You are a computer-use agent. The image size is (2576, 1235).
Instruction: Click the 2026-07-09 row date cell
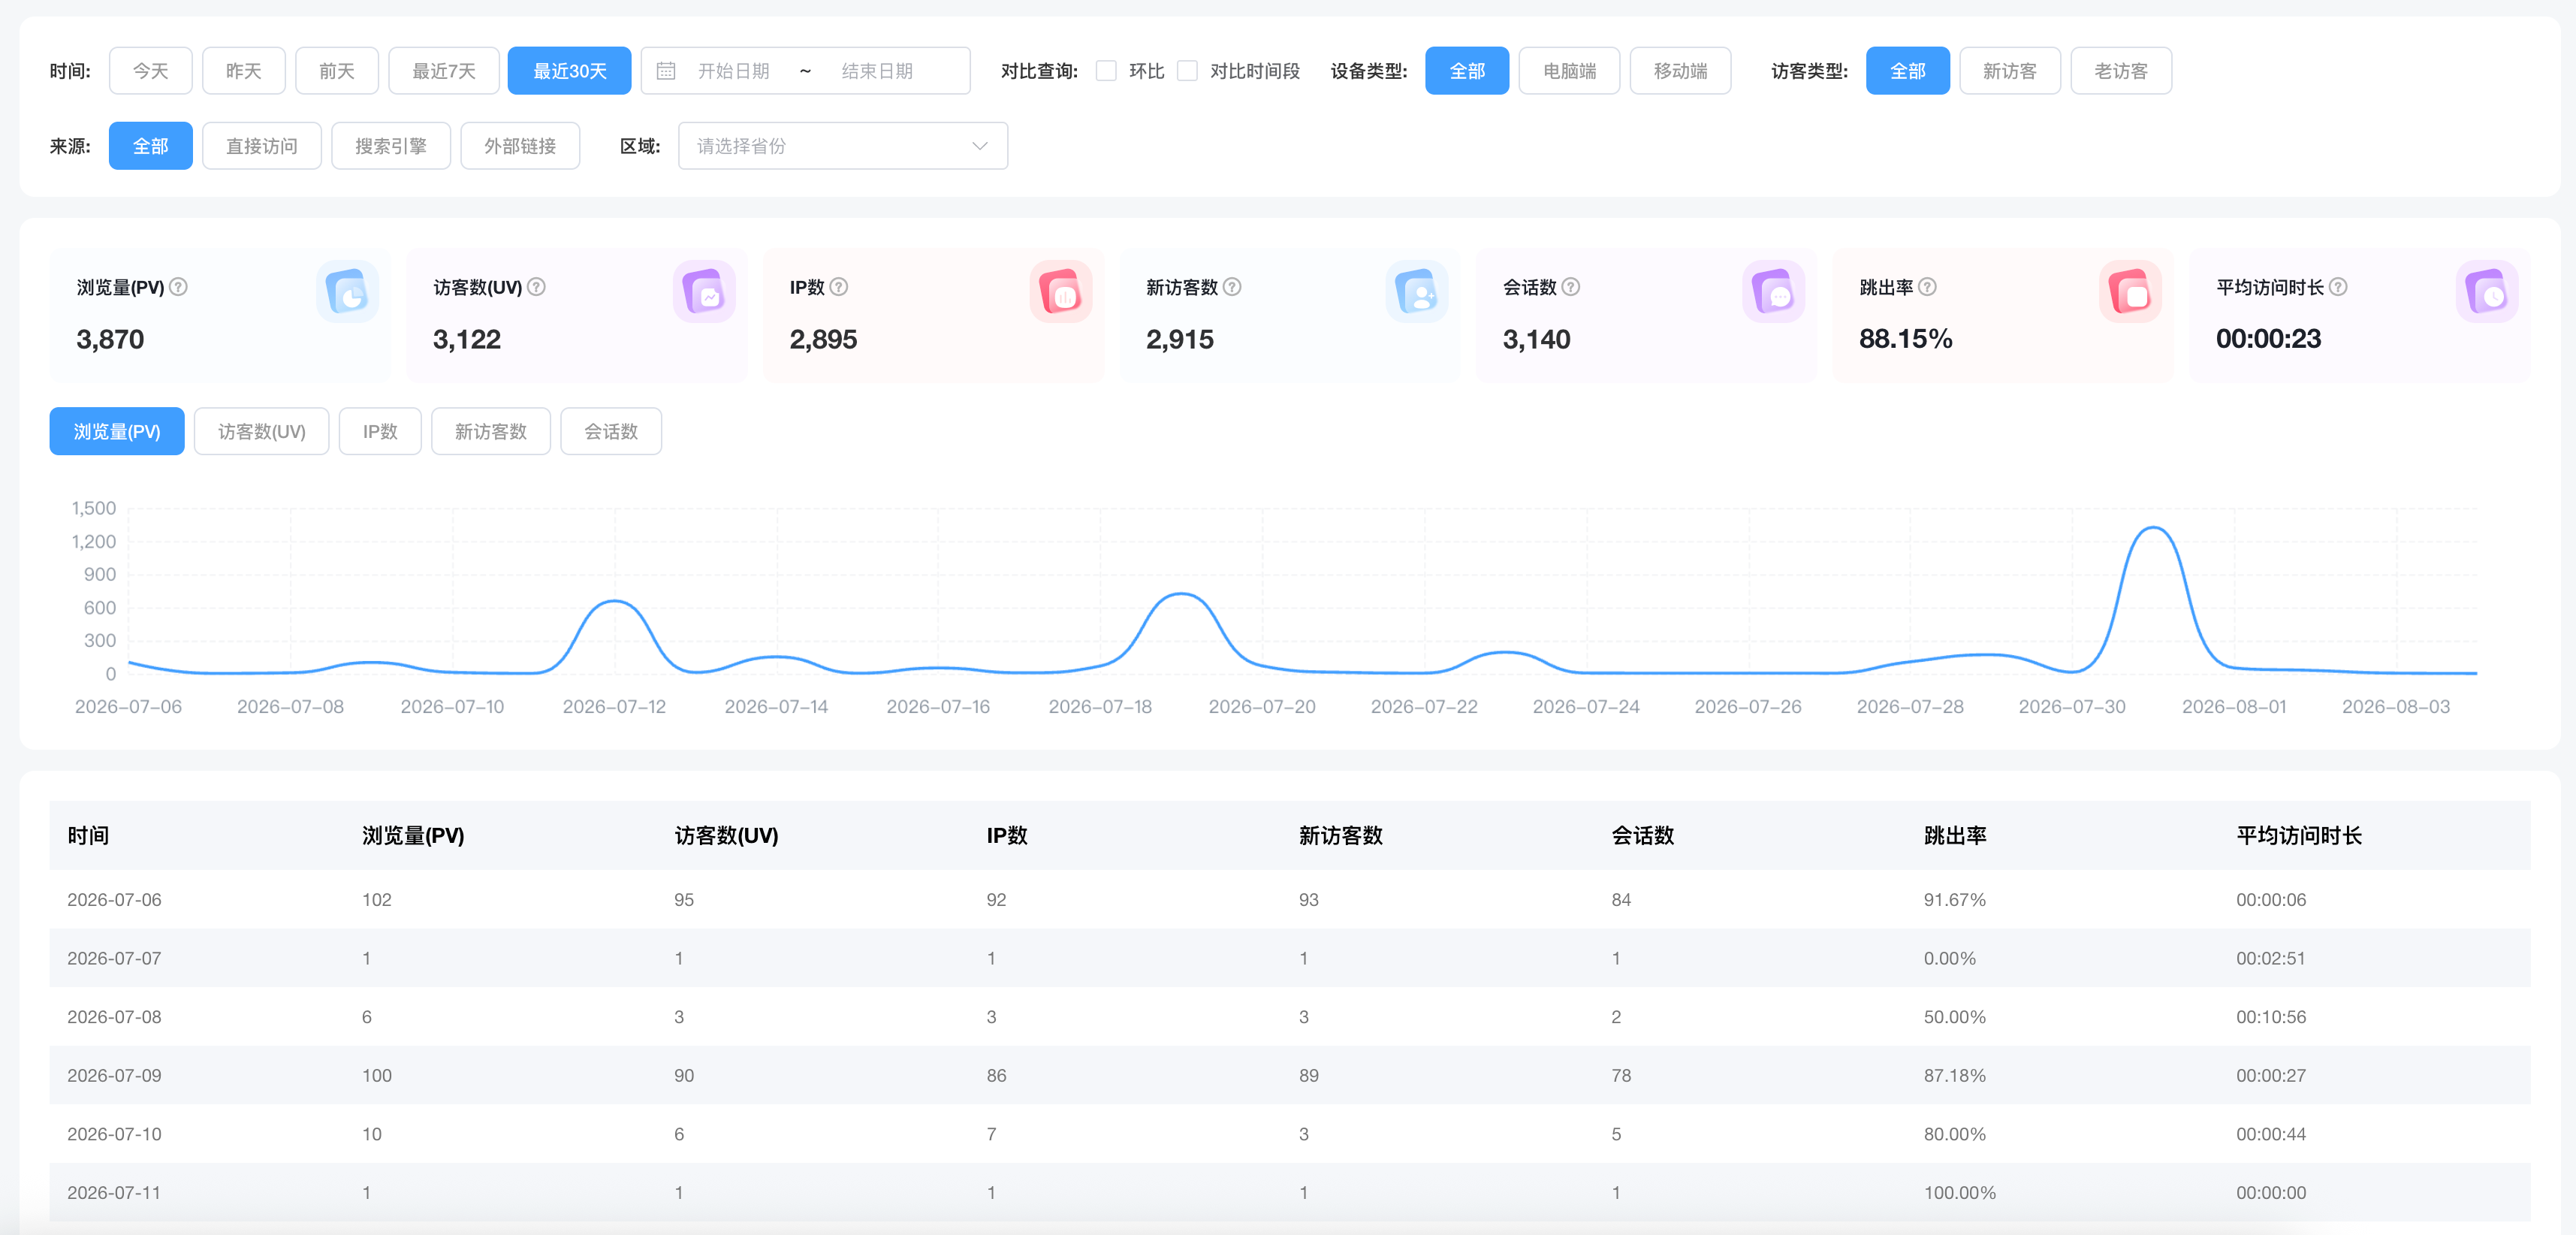pos(114,1075)
